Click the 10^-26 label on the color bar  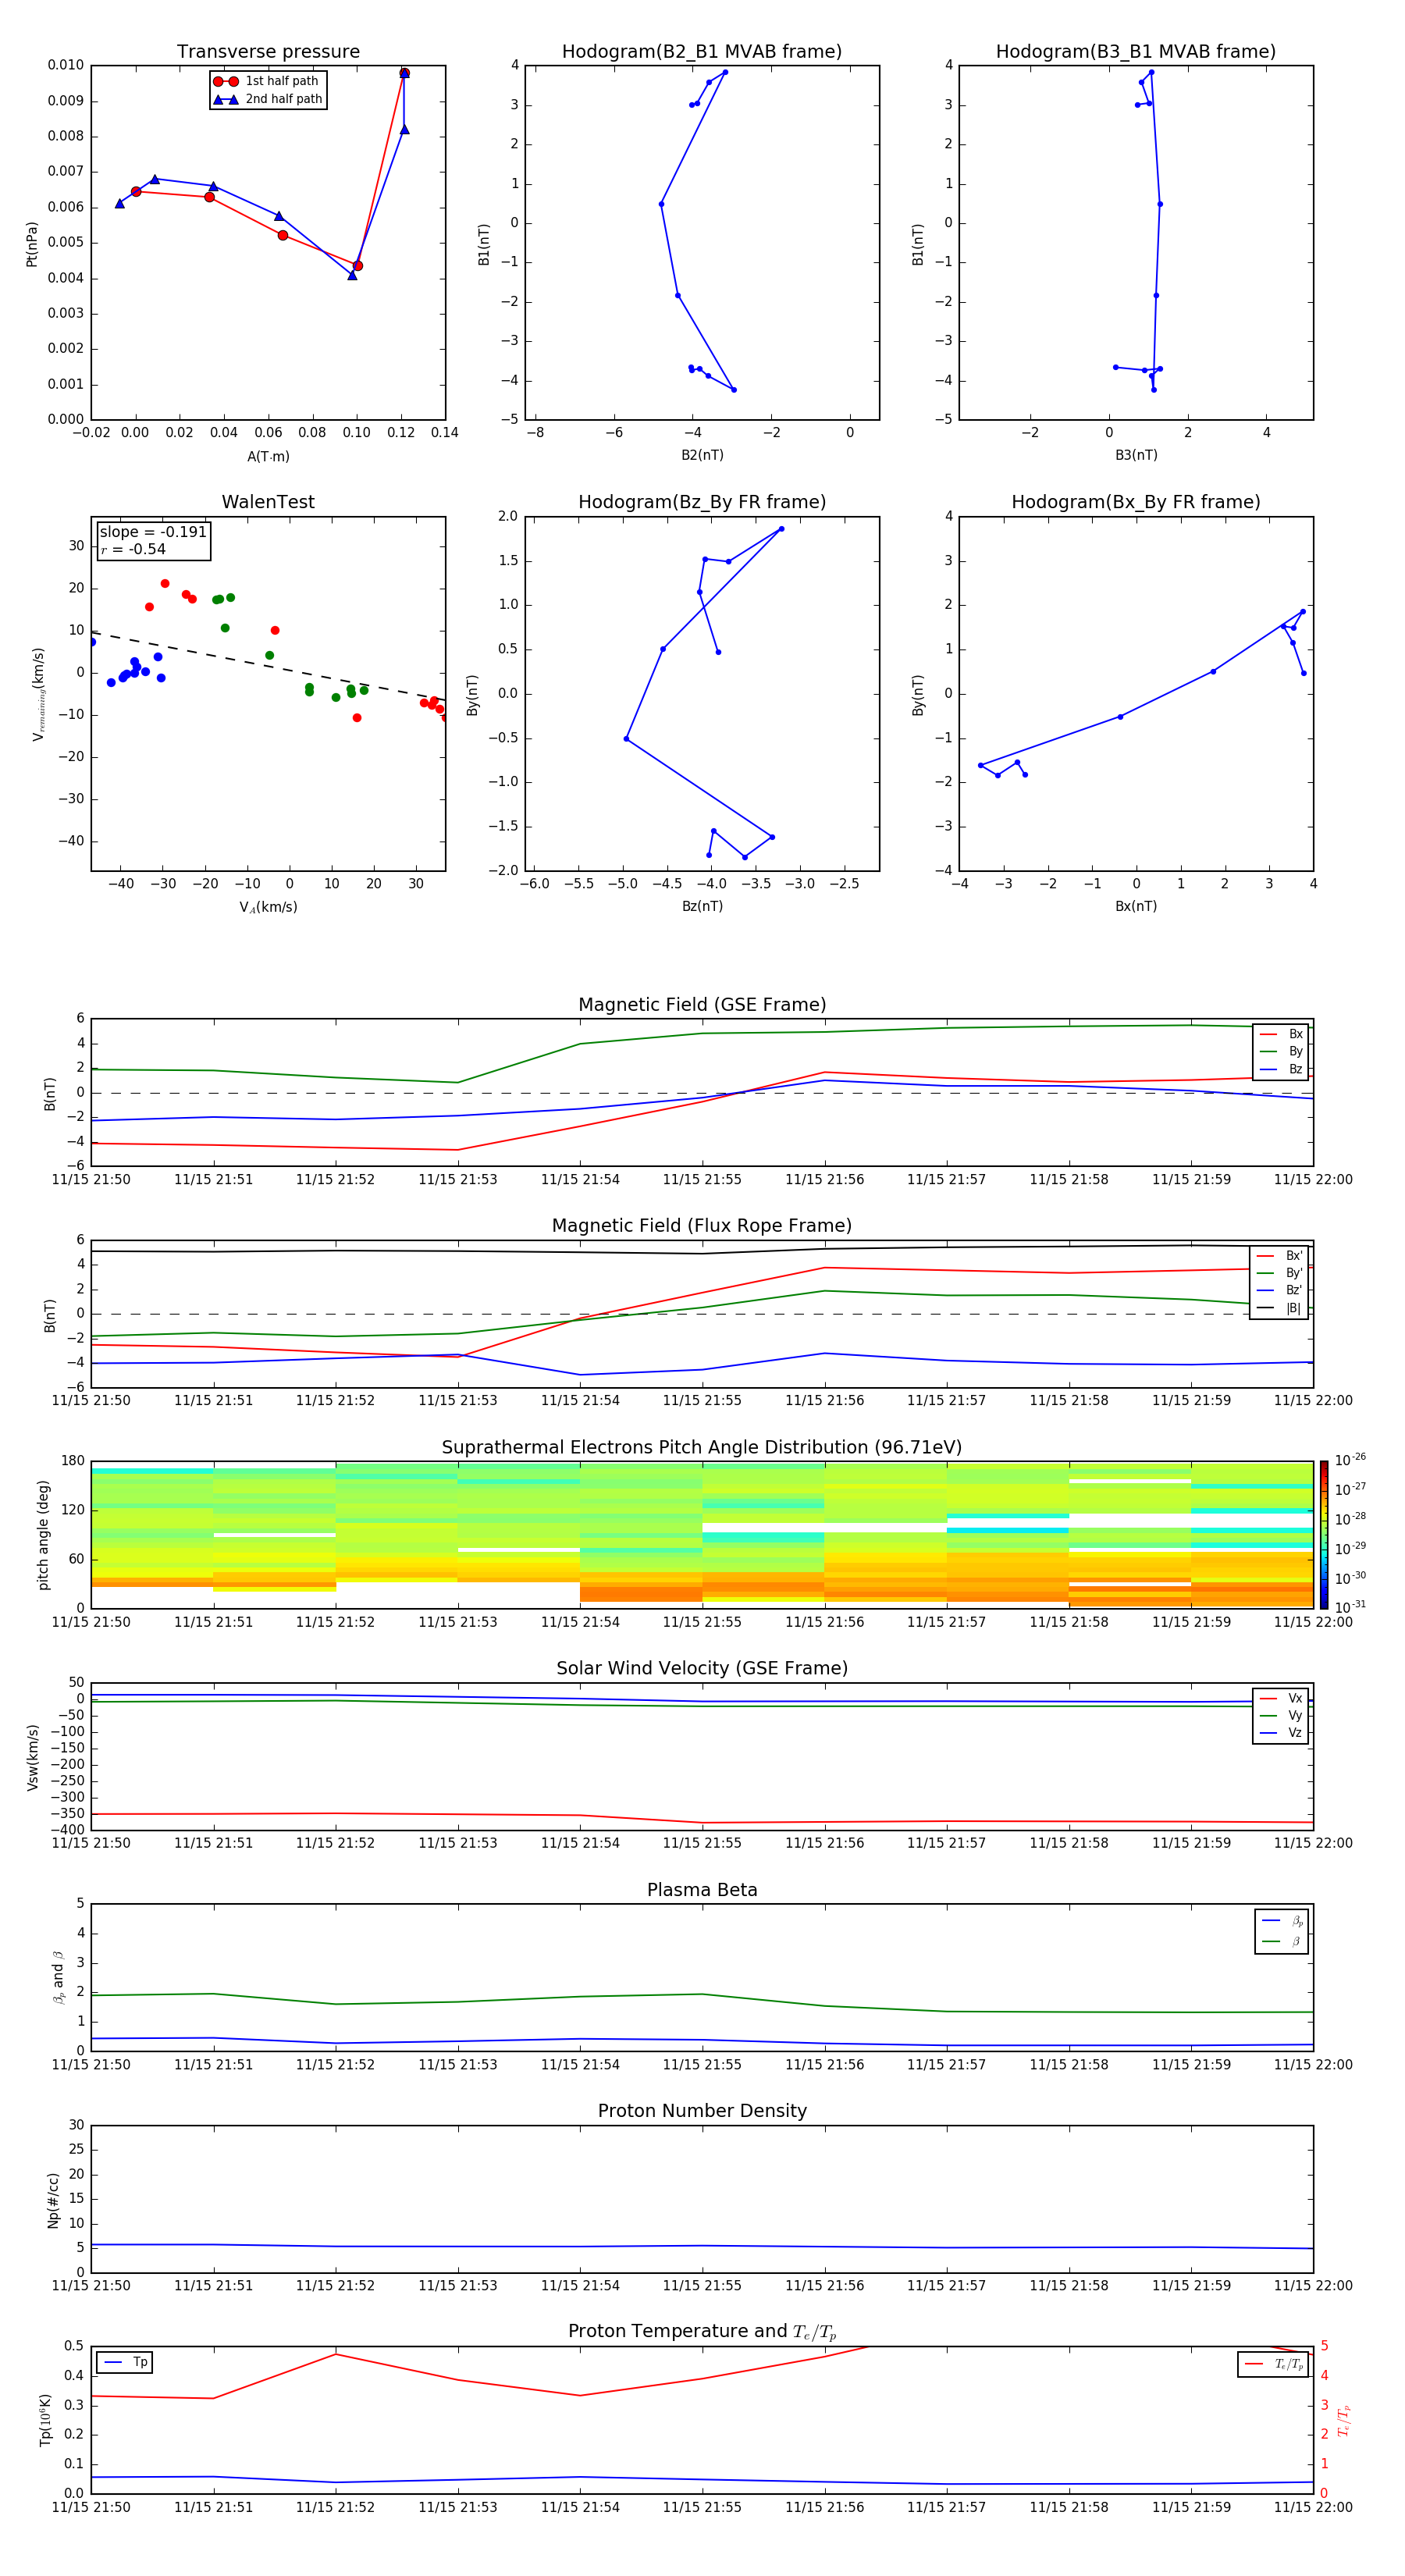[x=1350, y=1460]
